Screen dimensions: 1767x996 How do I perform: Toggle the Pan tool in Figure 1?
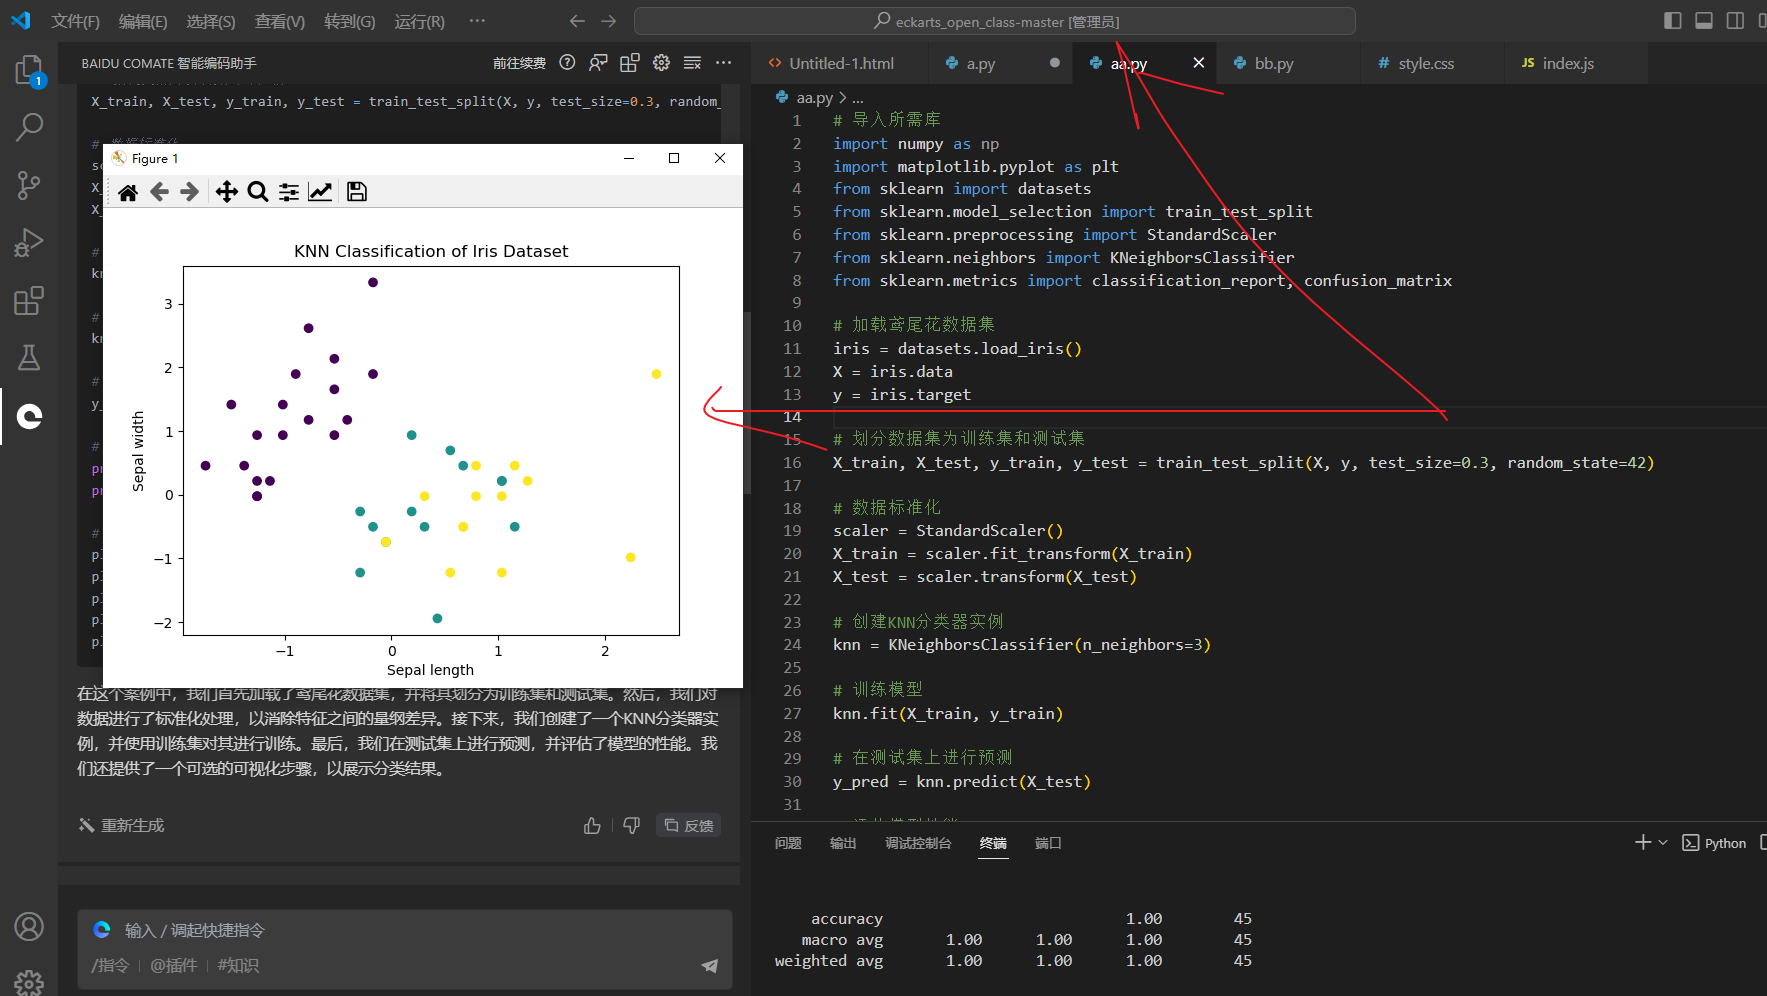tap(227, 192)
